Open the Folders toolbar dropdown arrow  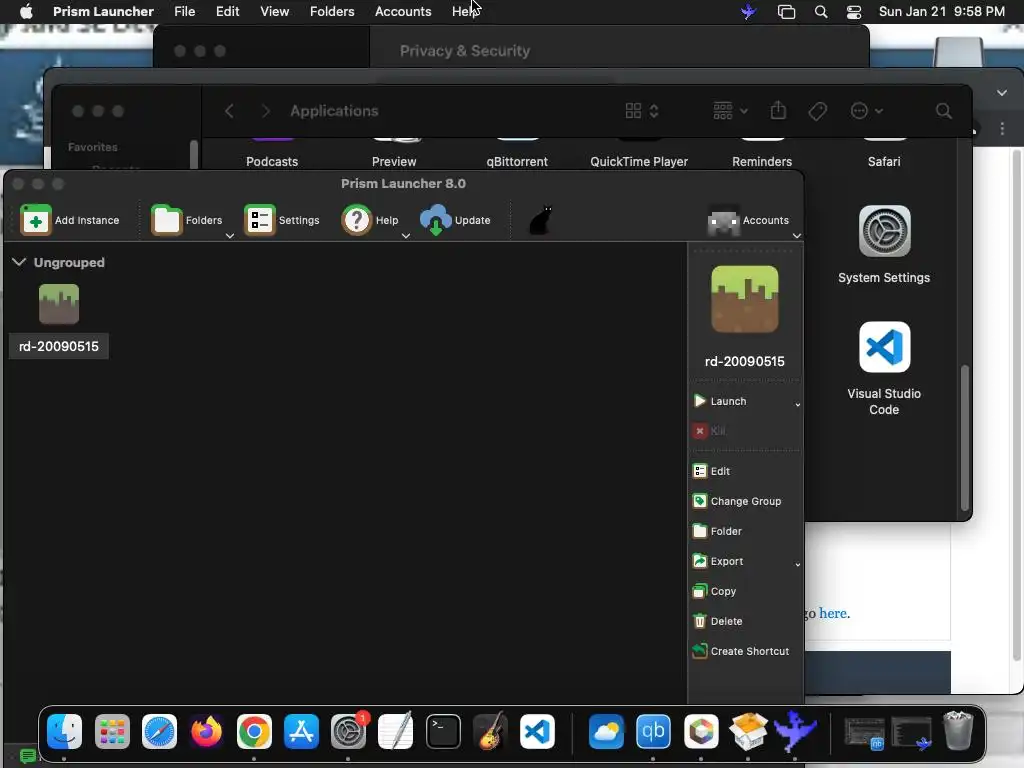coord(229,236)
